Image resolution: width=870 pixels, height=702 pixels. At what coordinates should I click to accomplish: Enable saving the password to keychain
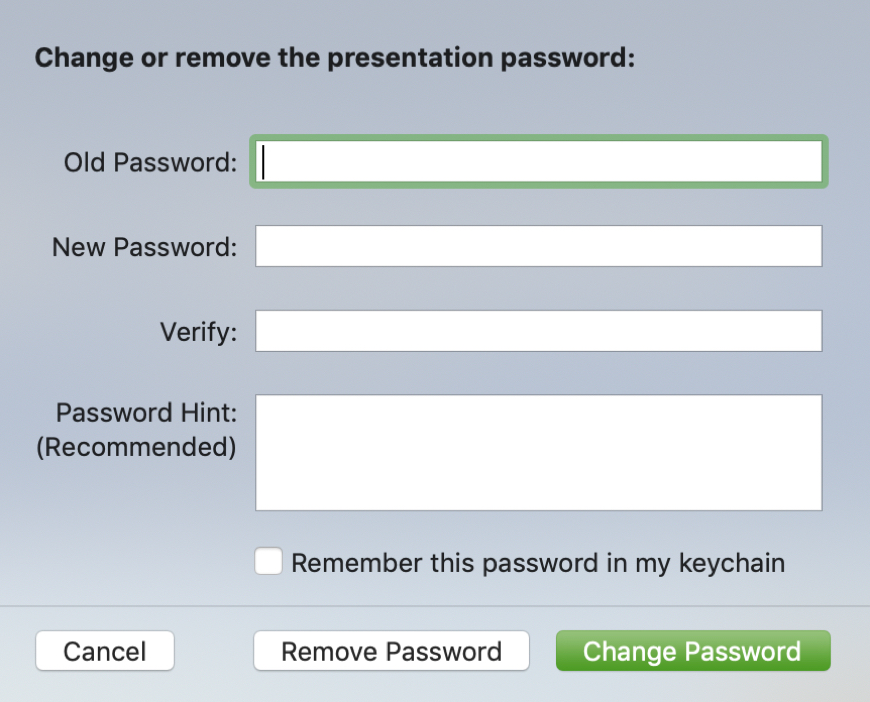[x=269, y=561]
